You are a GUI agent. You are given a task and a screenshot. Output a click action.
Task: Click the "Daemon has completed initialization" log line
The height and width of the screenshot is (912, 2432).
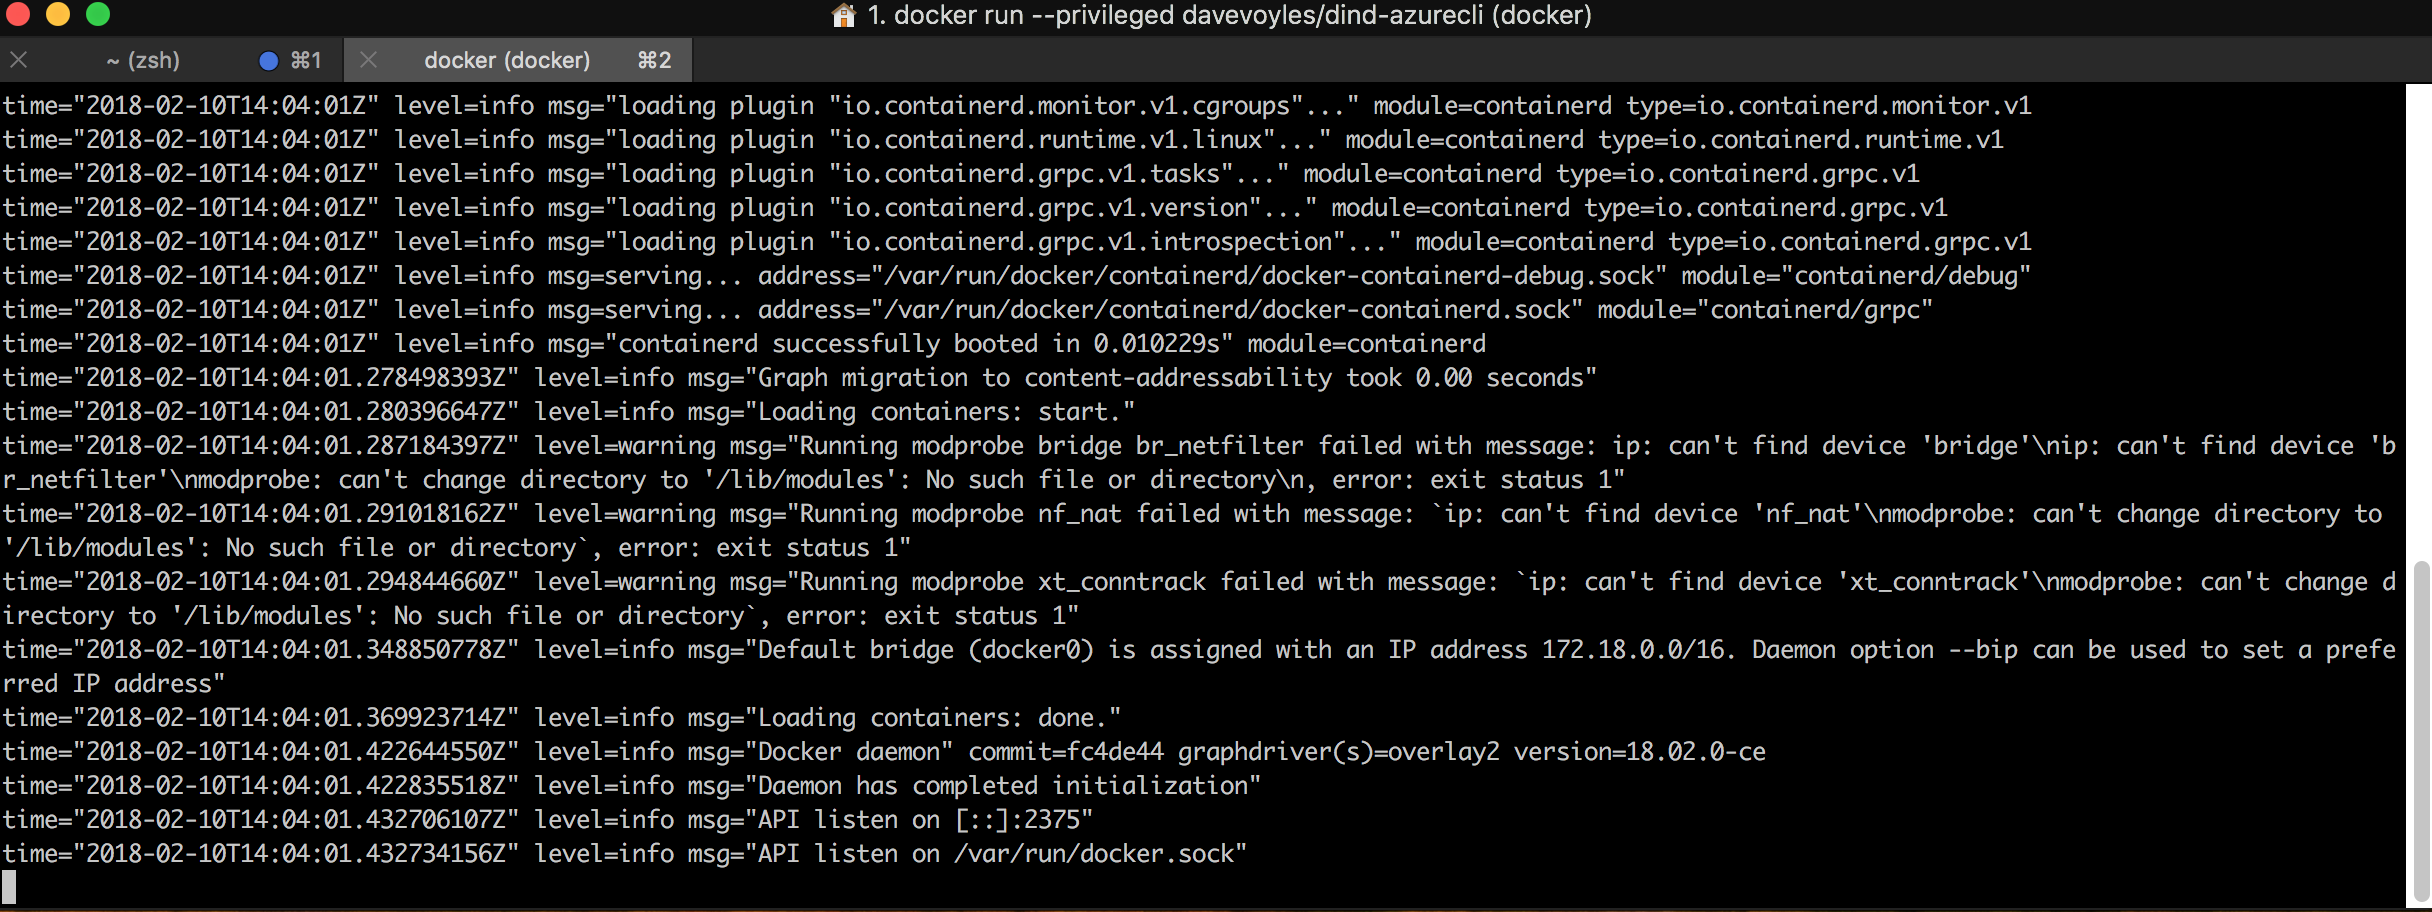(631, 786)
